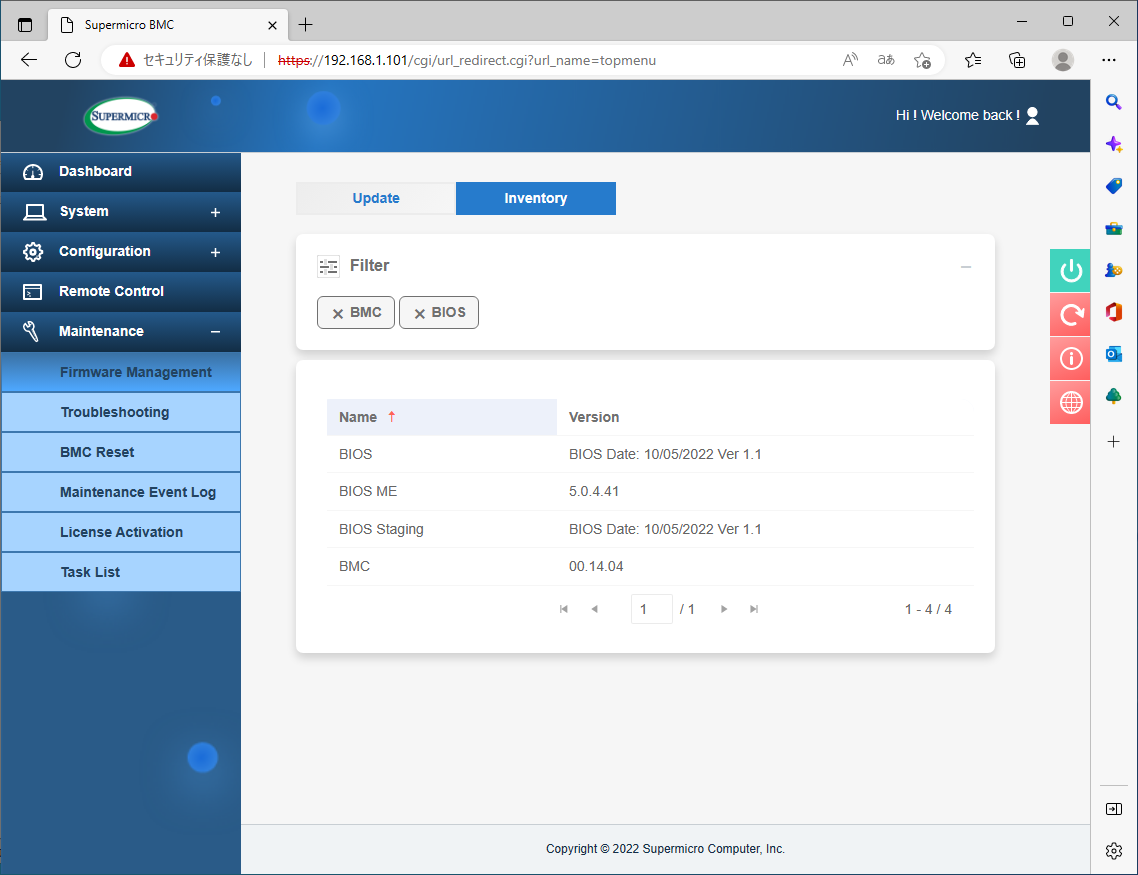Click the BIOS ME table row name

pyautogui.click(x=368, y=491)
